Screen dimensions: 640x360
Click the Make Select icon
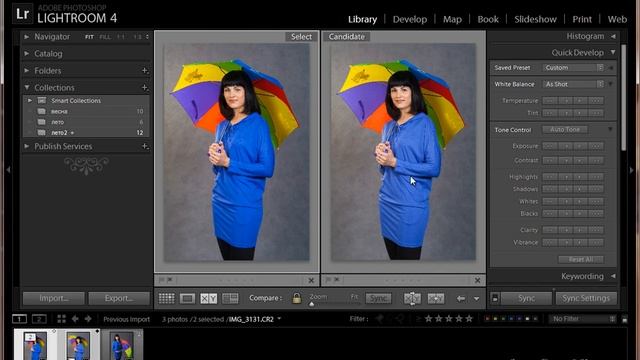click(436, 298)
